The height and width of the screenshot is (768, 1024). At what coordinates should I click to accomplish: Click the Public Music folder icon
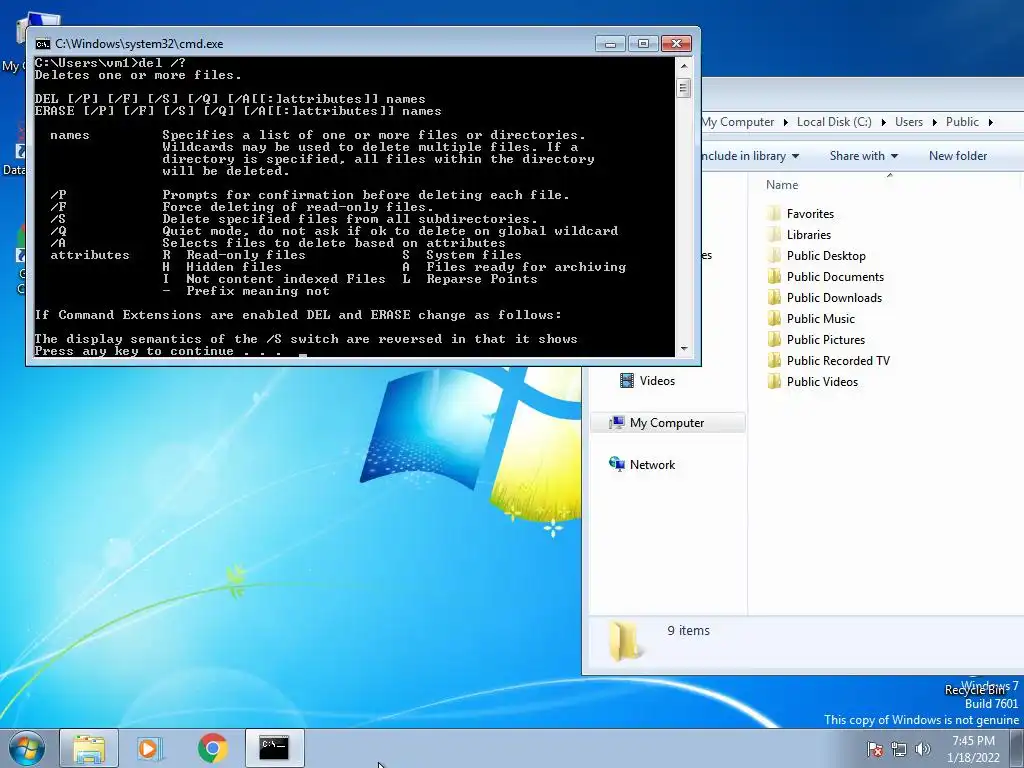(774, 318)
